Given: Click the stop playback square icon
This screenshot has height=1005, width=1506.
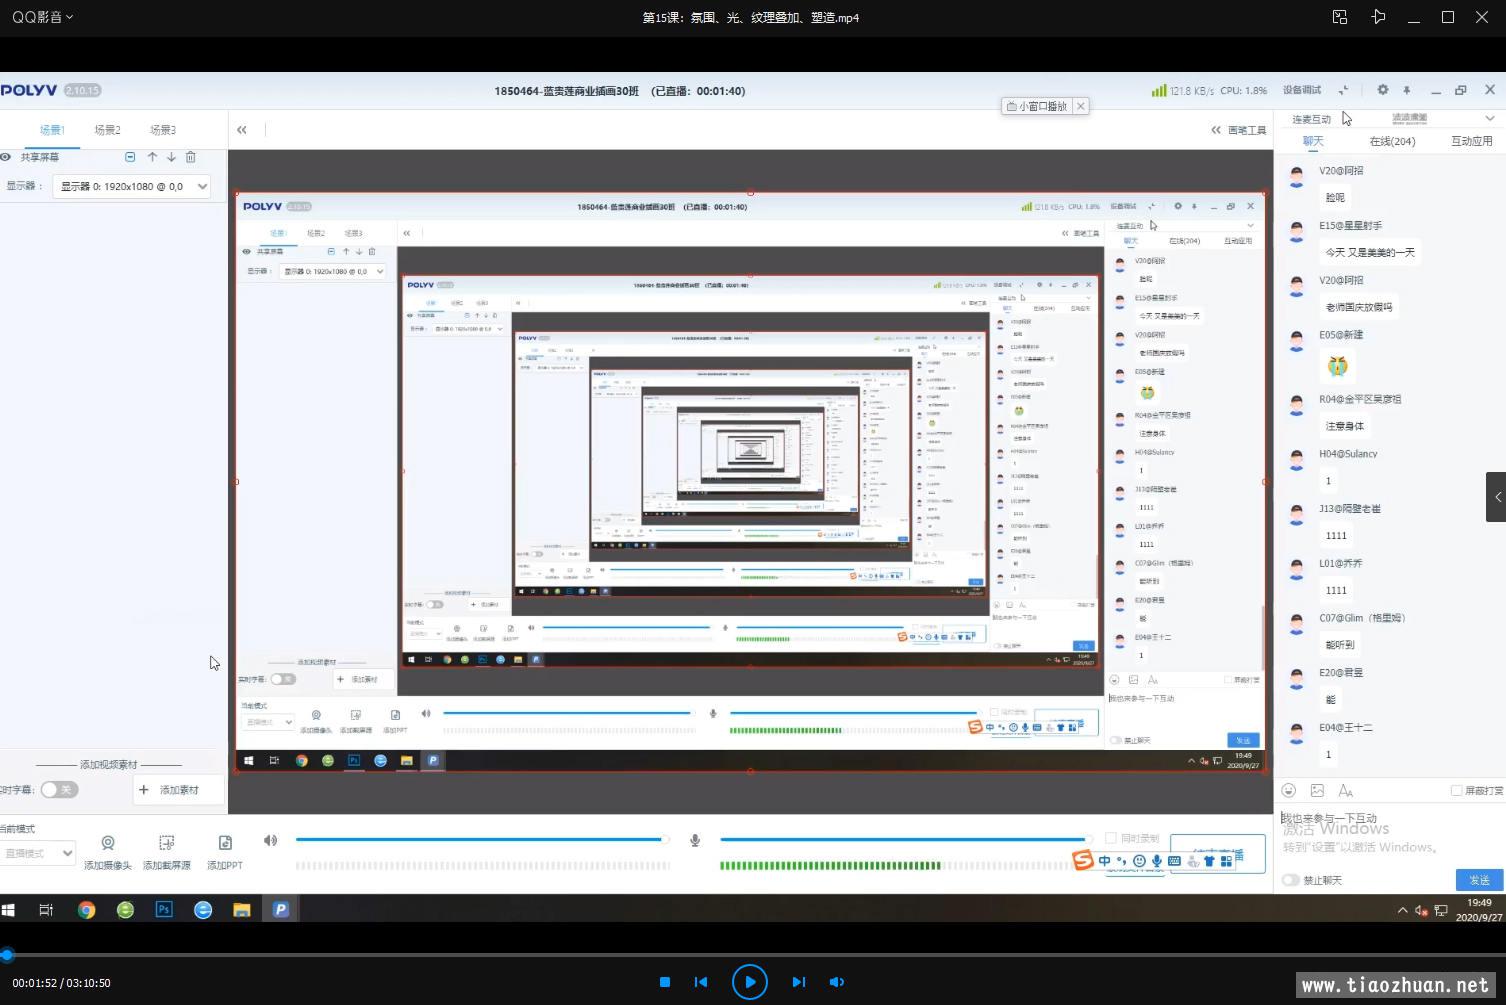Looking at the screenshot, I should pyautogui.click(x=665, y=982).
